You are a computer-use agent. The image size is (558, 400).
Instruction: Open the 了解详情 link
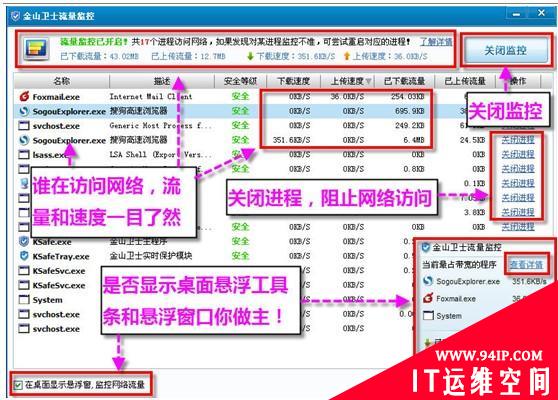tap(436, 42)
